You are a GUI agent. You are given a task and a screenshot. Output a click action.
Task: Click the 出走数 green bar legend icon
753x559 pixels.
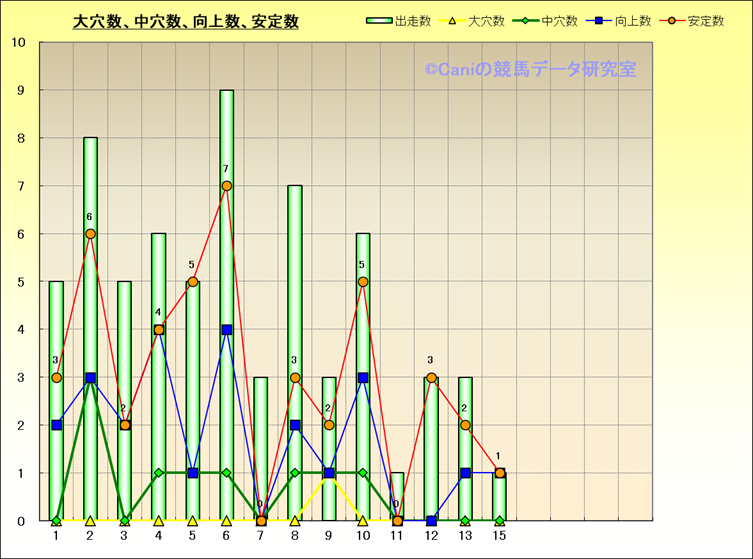click(380, 21)
